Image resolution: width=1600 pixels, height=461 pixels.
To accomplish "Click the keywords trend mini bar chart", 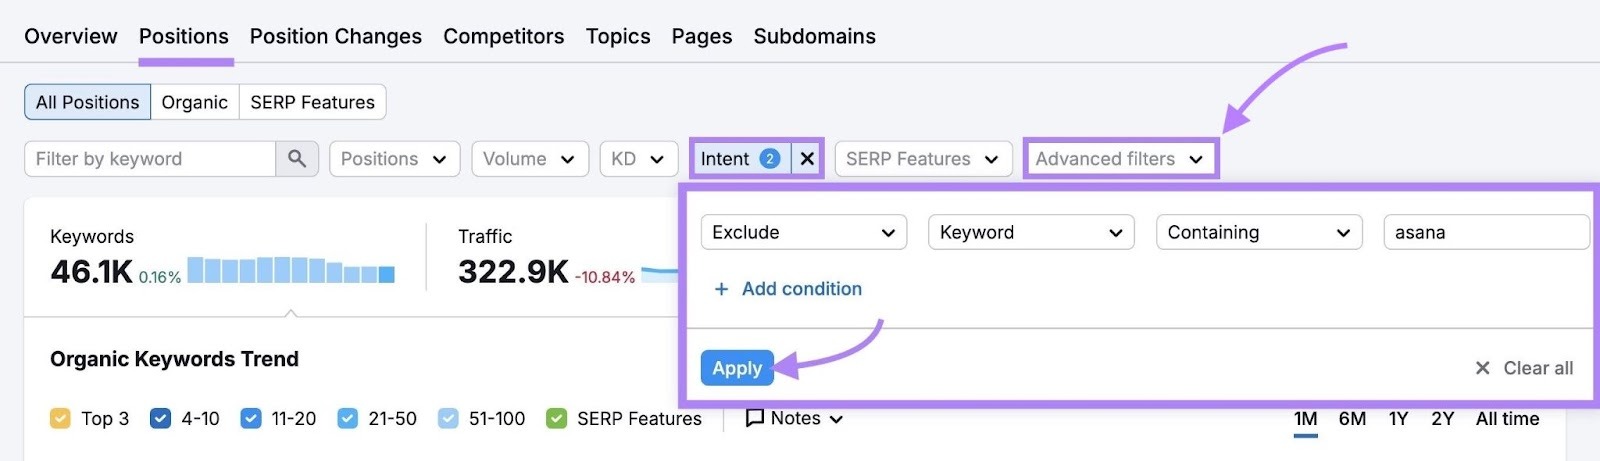I will [291, 270].
